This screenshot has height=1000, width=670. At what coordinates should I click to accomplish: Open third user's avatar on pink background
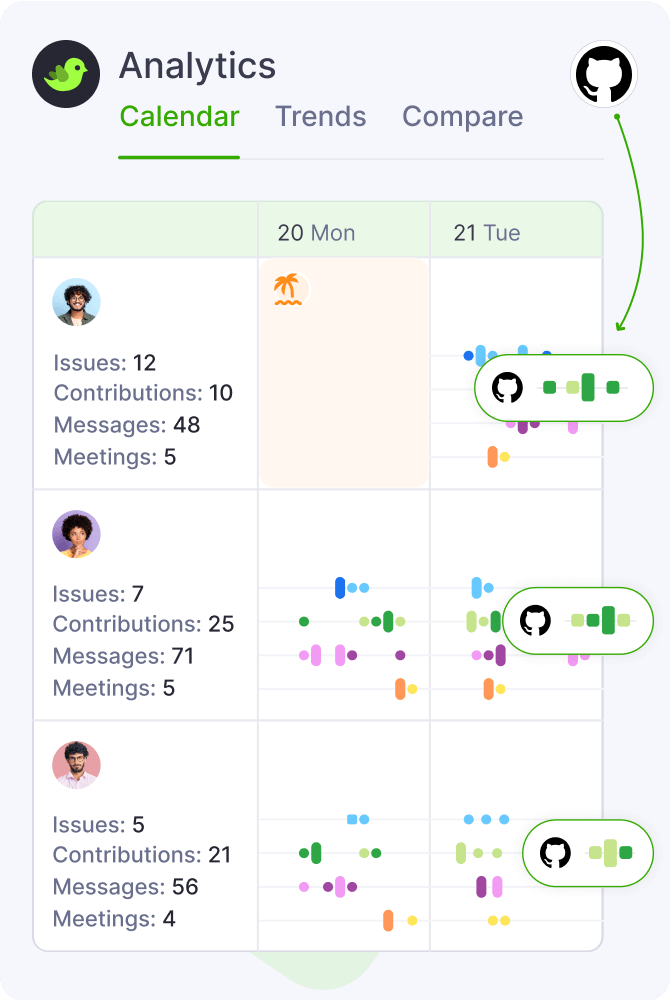coord(76,765)
